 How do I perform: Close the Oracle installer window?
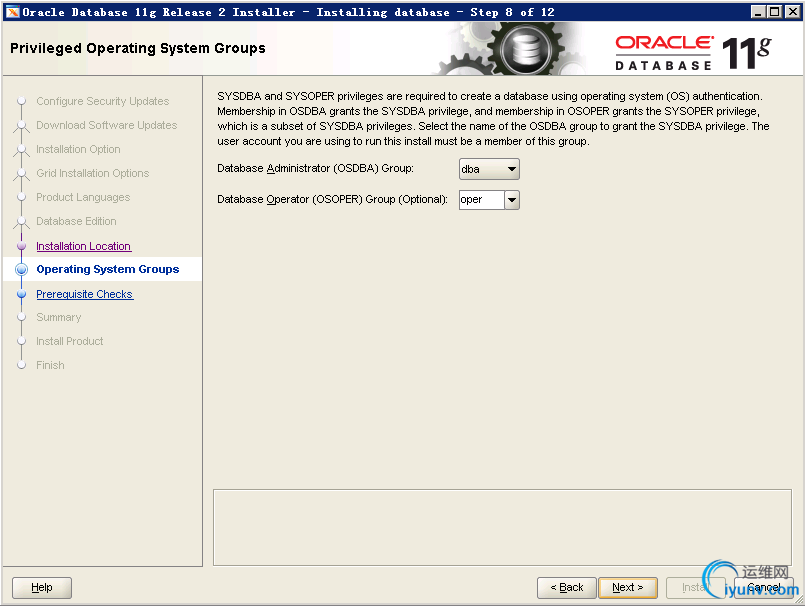tap(792, 12)
